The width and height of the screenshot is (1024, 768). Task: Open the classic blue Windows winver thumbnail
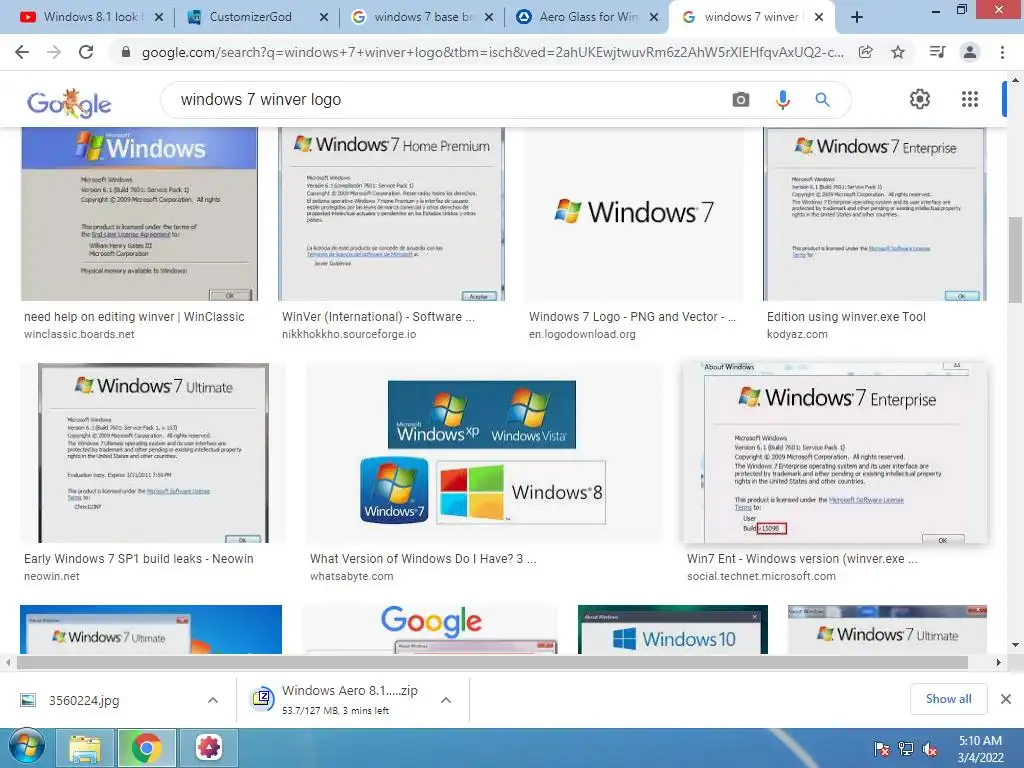pos(139,214)
